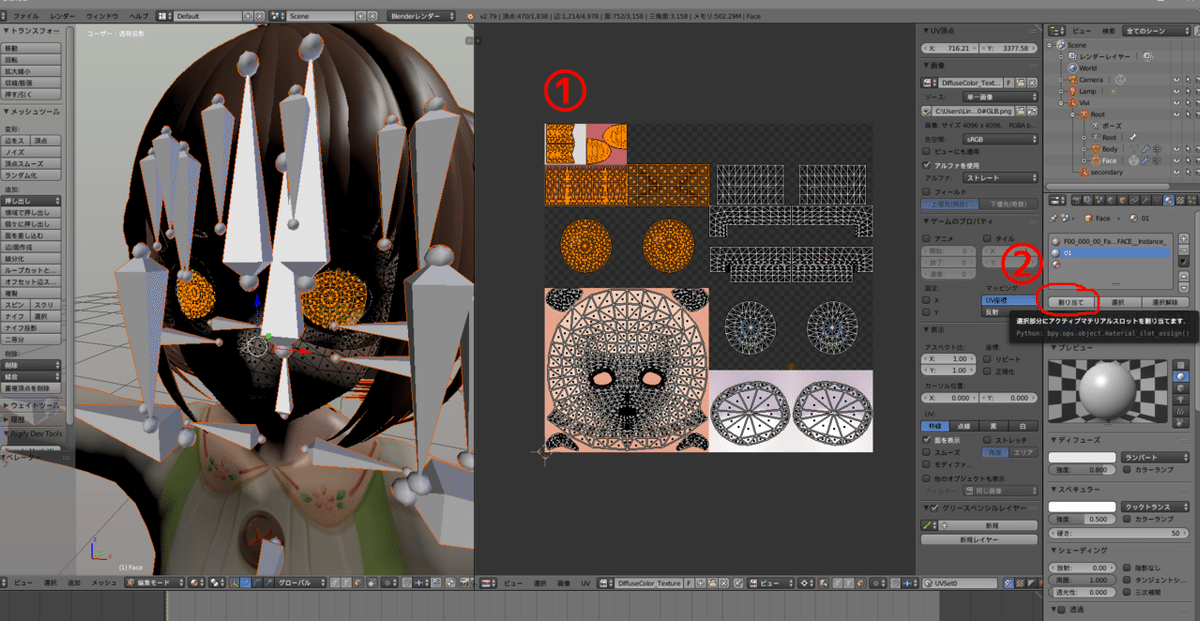The height and width of the screenshot is (621, 1200).
Task: Click the add material slot plus icon
Action: 1183,240
